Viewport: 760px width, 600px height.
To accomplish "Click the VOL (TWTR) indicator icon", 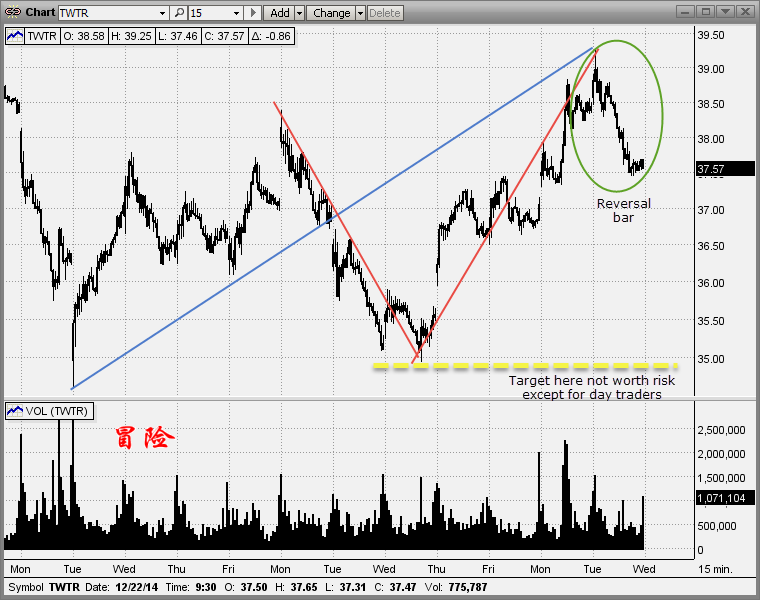I will pyautogui.click(x=15, y=411).
